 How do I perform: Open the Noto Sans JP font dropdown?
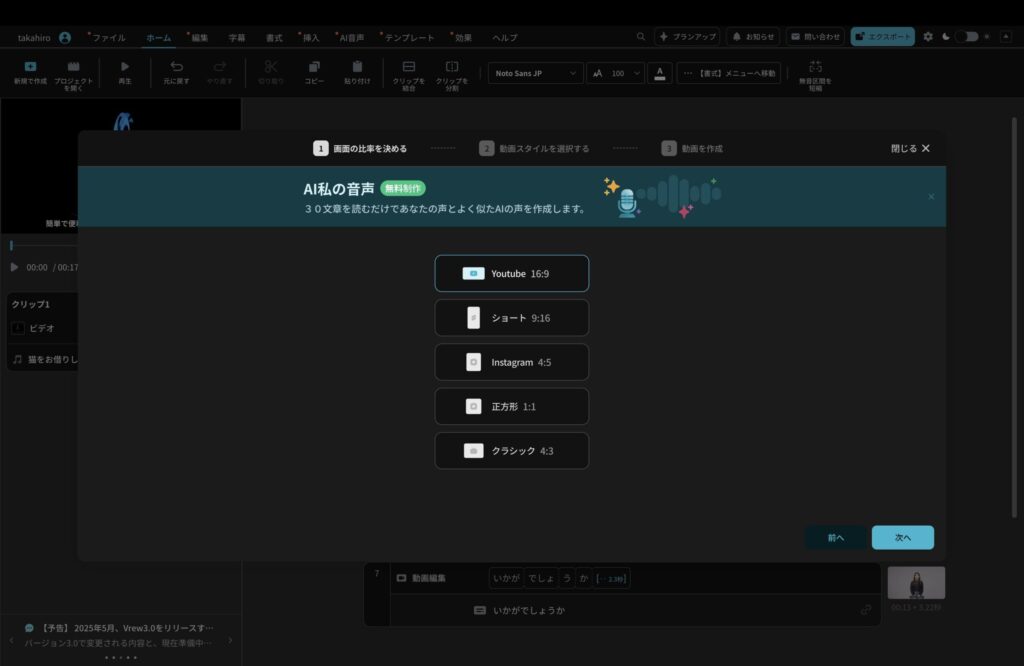tap(536, 73)
